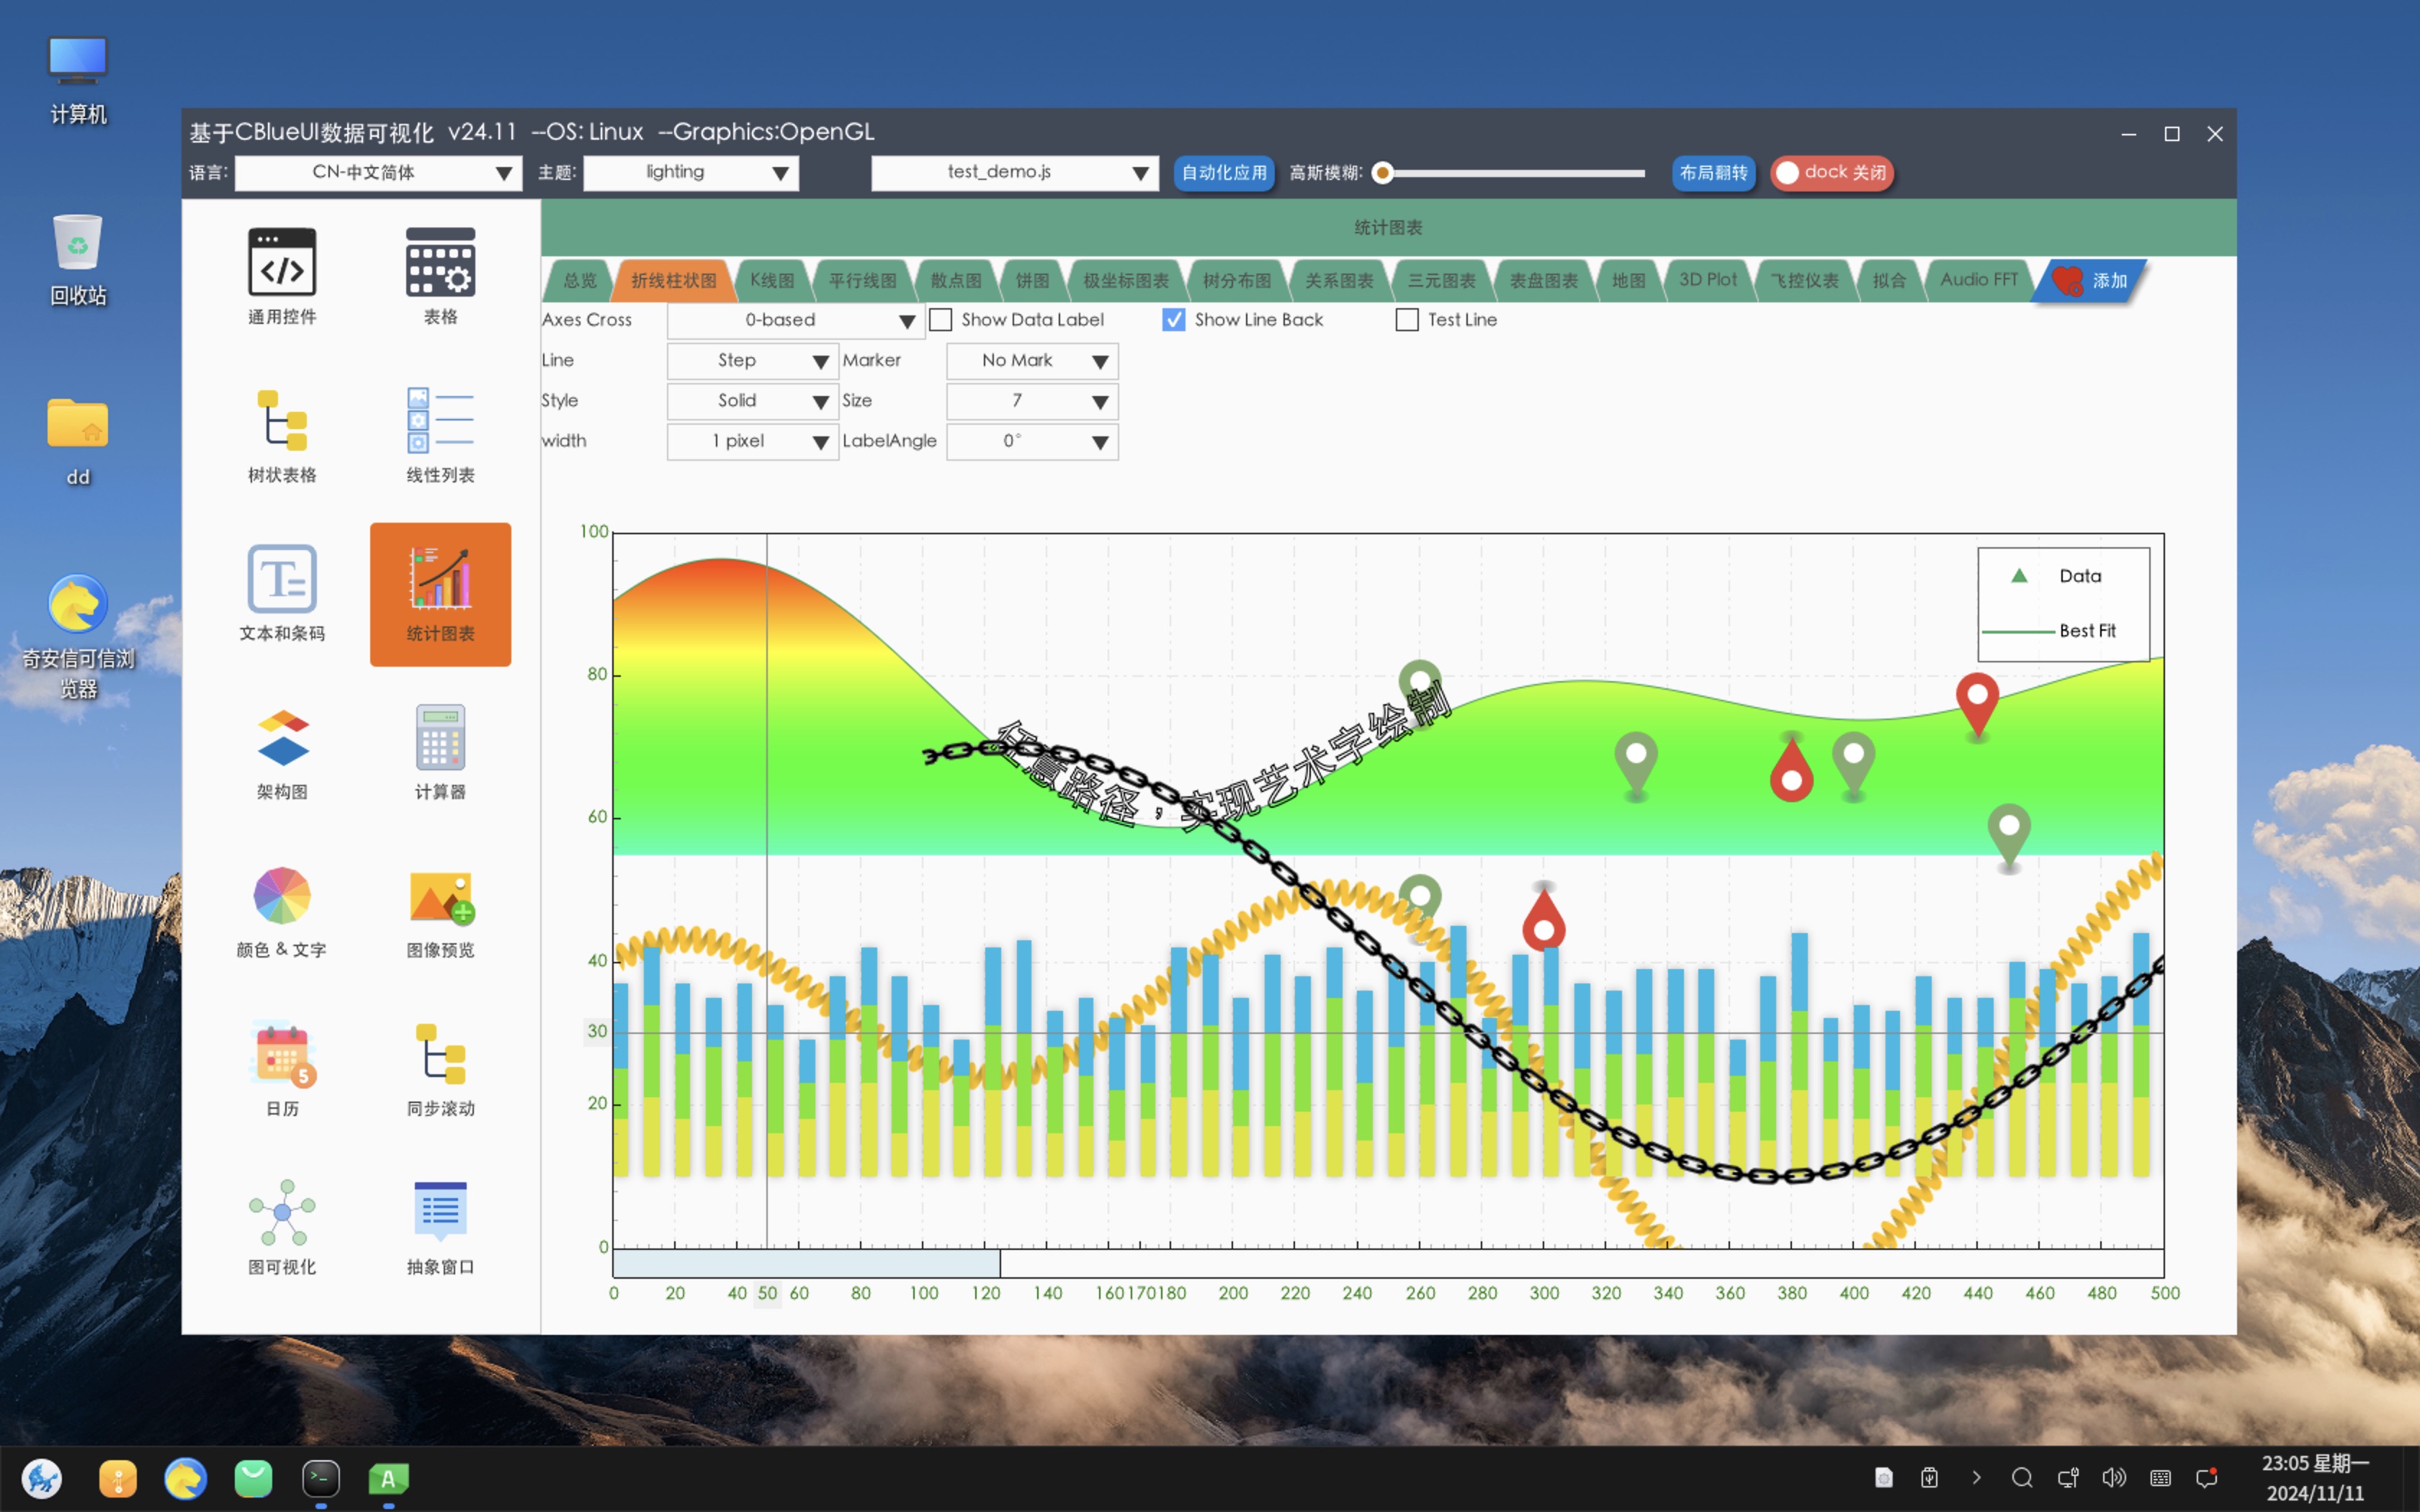2420x1512 pixels.
Task: Open the taskbar start launcher icon
Action: 42,1478
